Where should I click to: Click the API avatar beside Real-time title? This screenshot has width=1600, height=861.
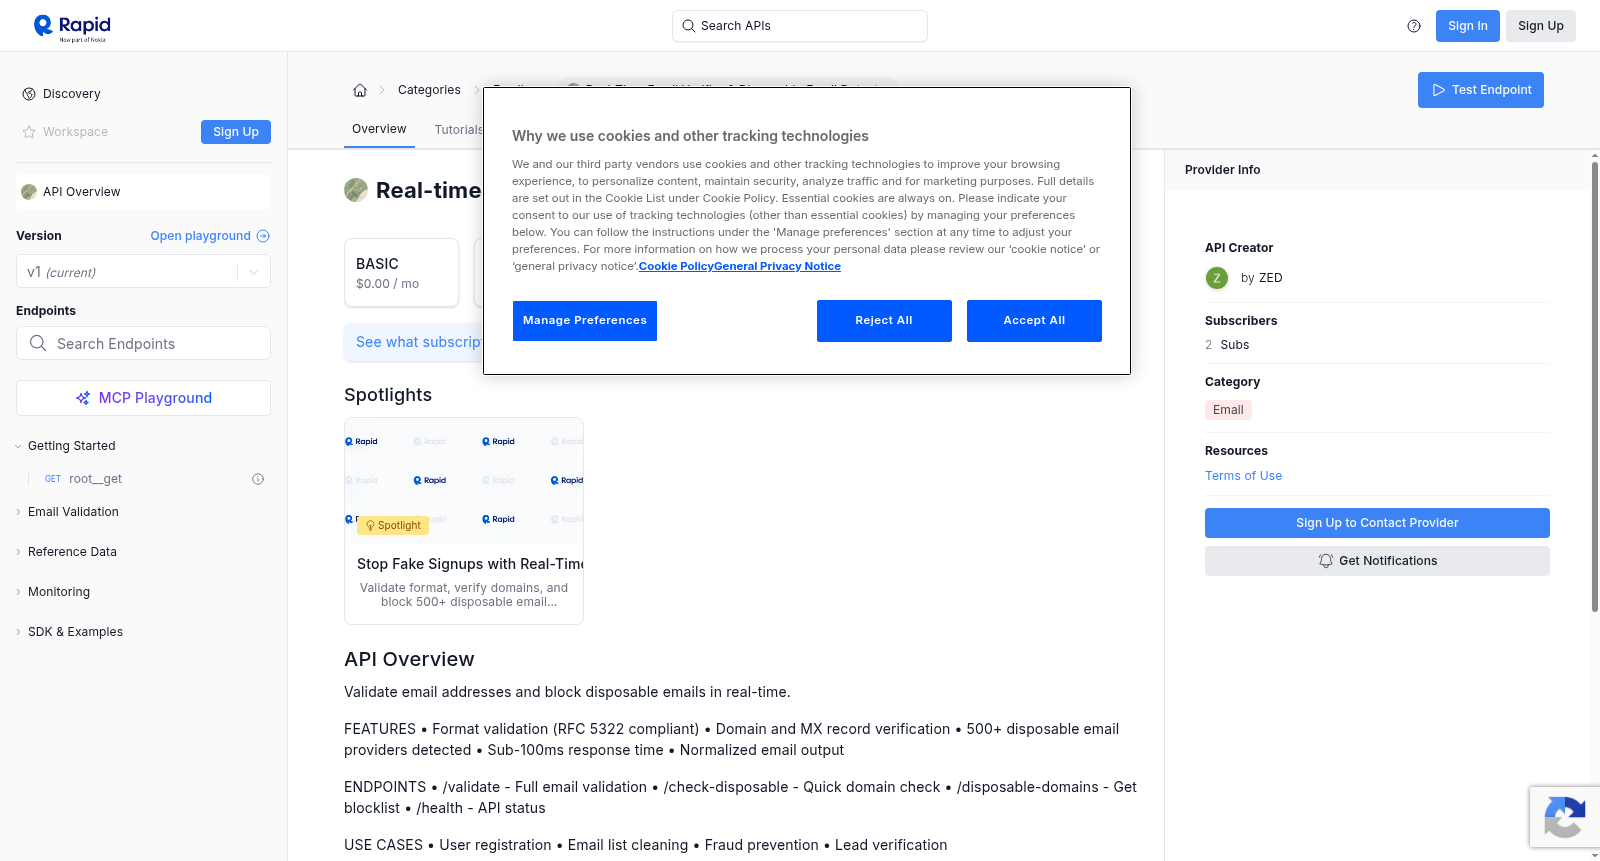(x=356, y=190)
